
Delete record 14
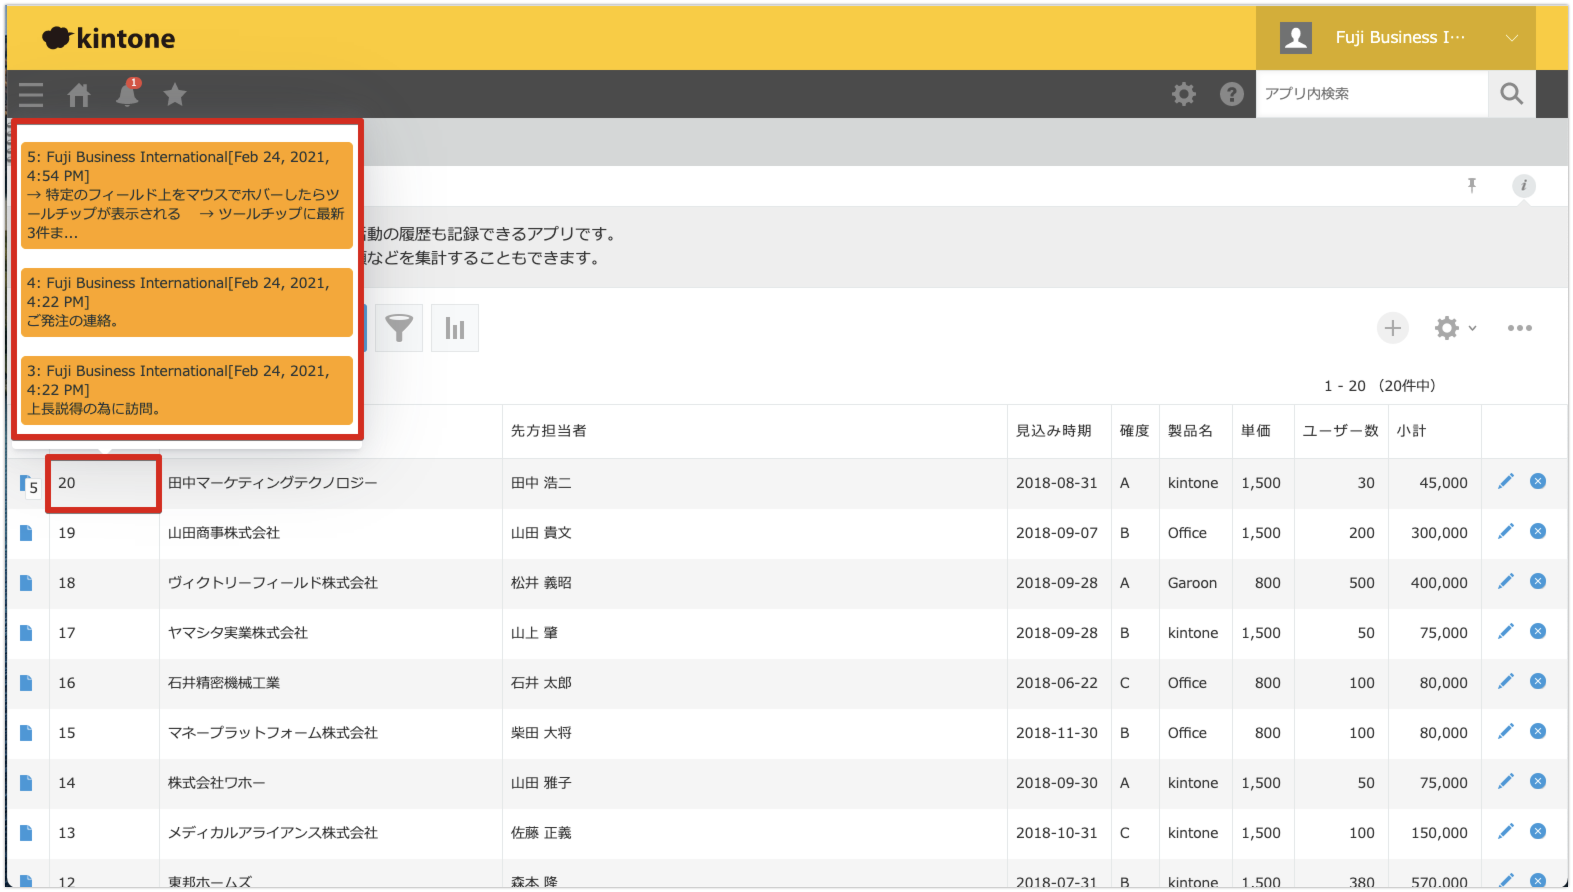[x=1538, y=781]
